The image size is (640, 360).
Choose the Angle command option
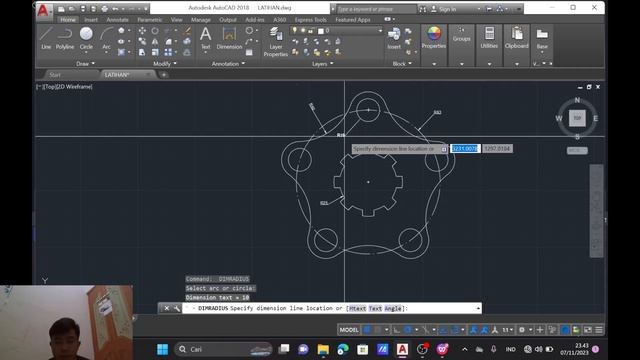click(x=393, y=308)
